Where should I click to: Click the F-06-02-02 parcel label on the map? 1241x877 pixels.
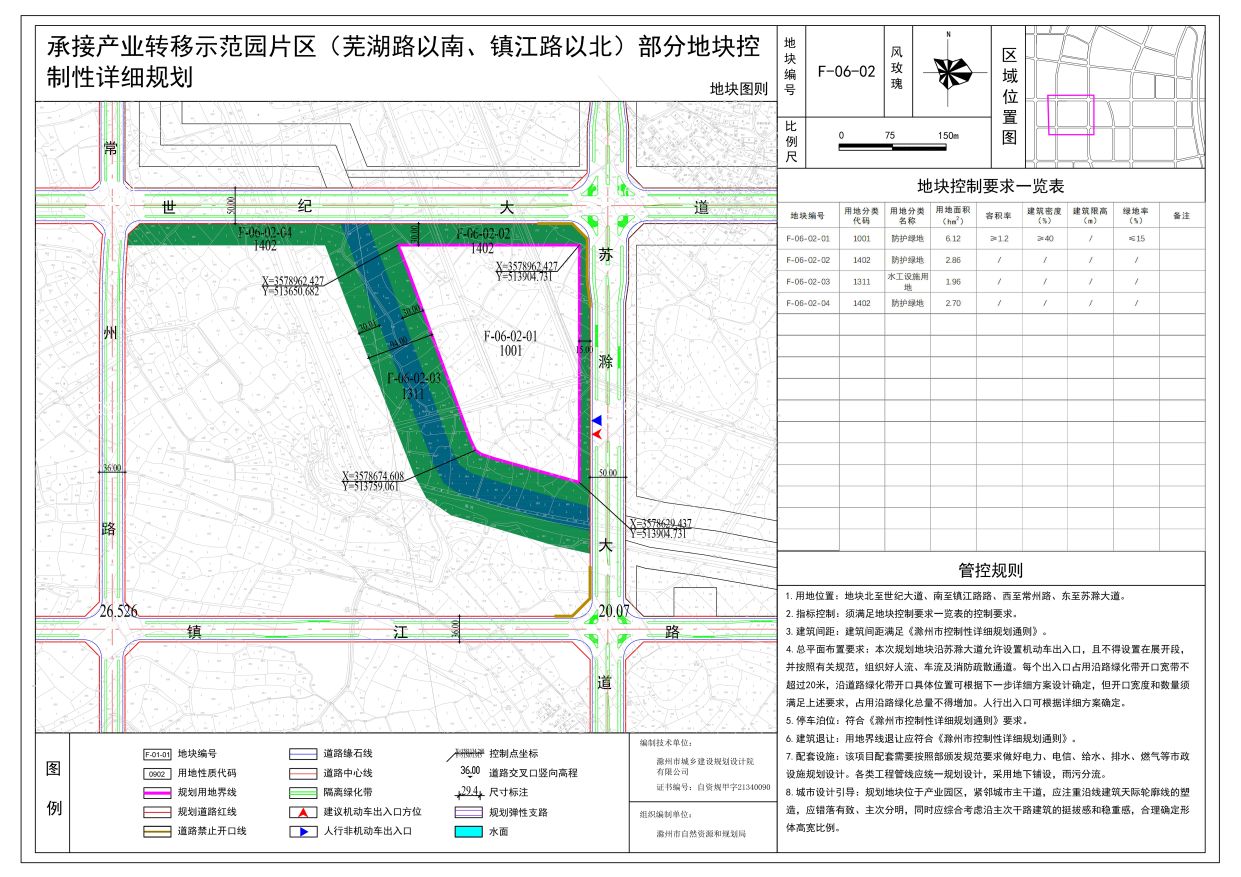tap(483, 233)
